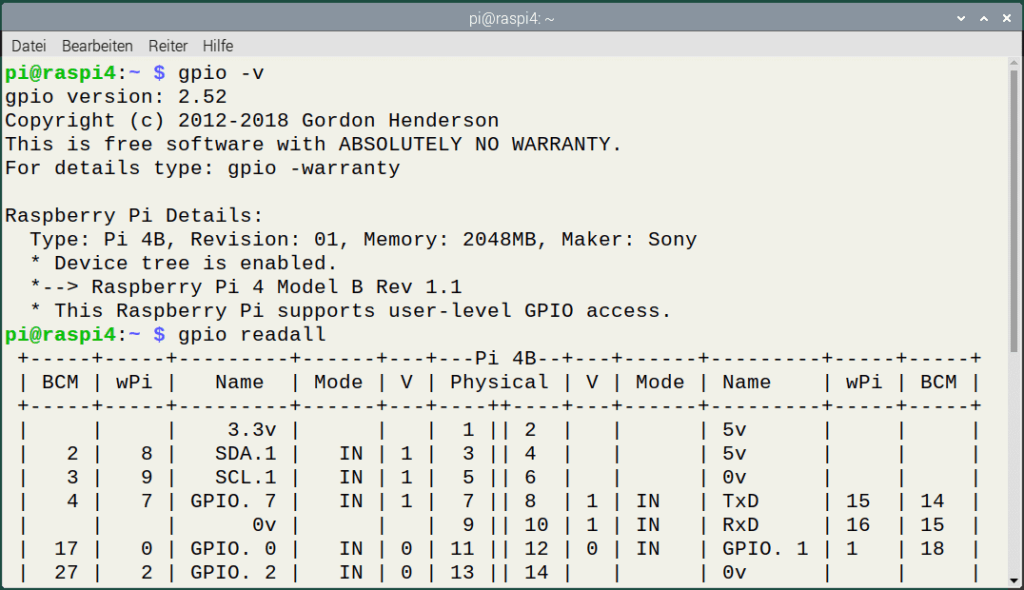This screenshot has width=1024, height=590.
Task: Click the 'Raspberry Pi 4 Model B Rev 1.1' line
Action: pyautogui.click(x=278, y=287)
